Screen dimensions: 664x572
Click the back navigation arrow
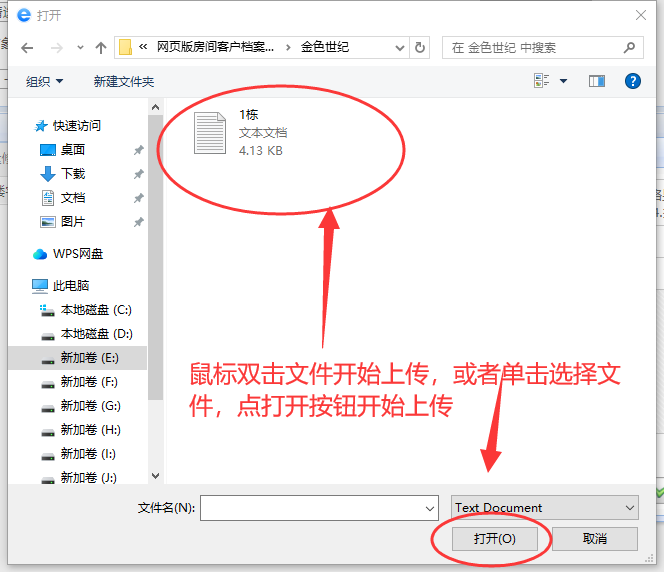pos(27,47)
